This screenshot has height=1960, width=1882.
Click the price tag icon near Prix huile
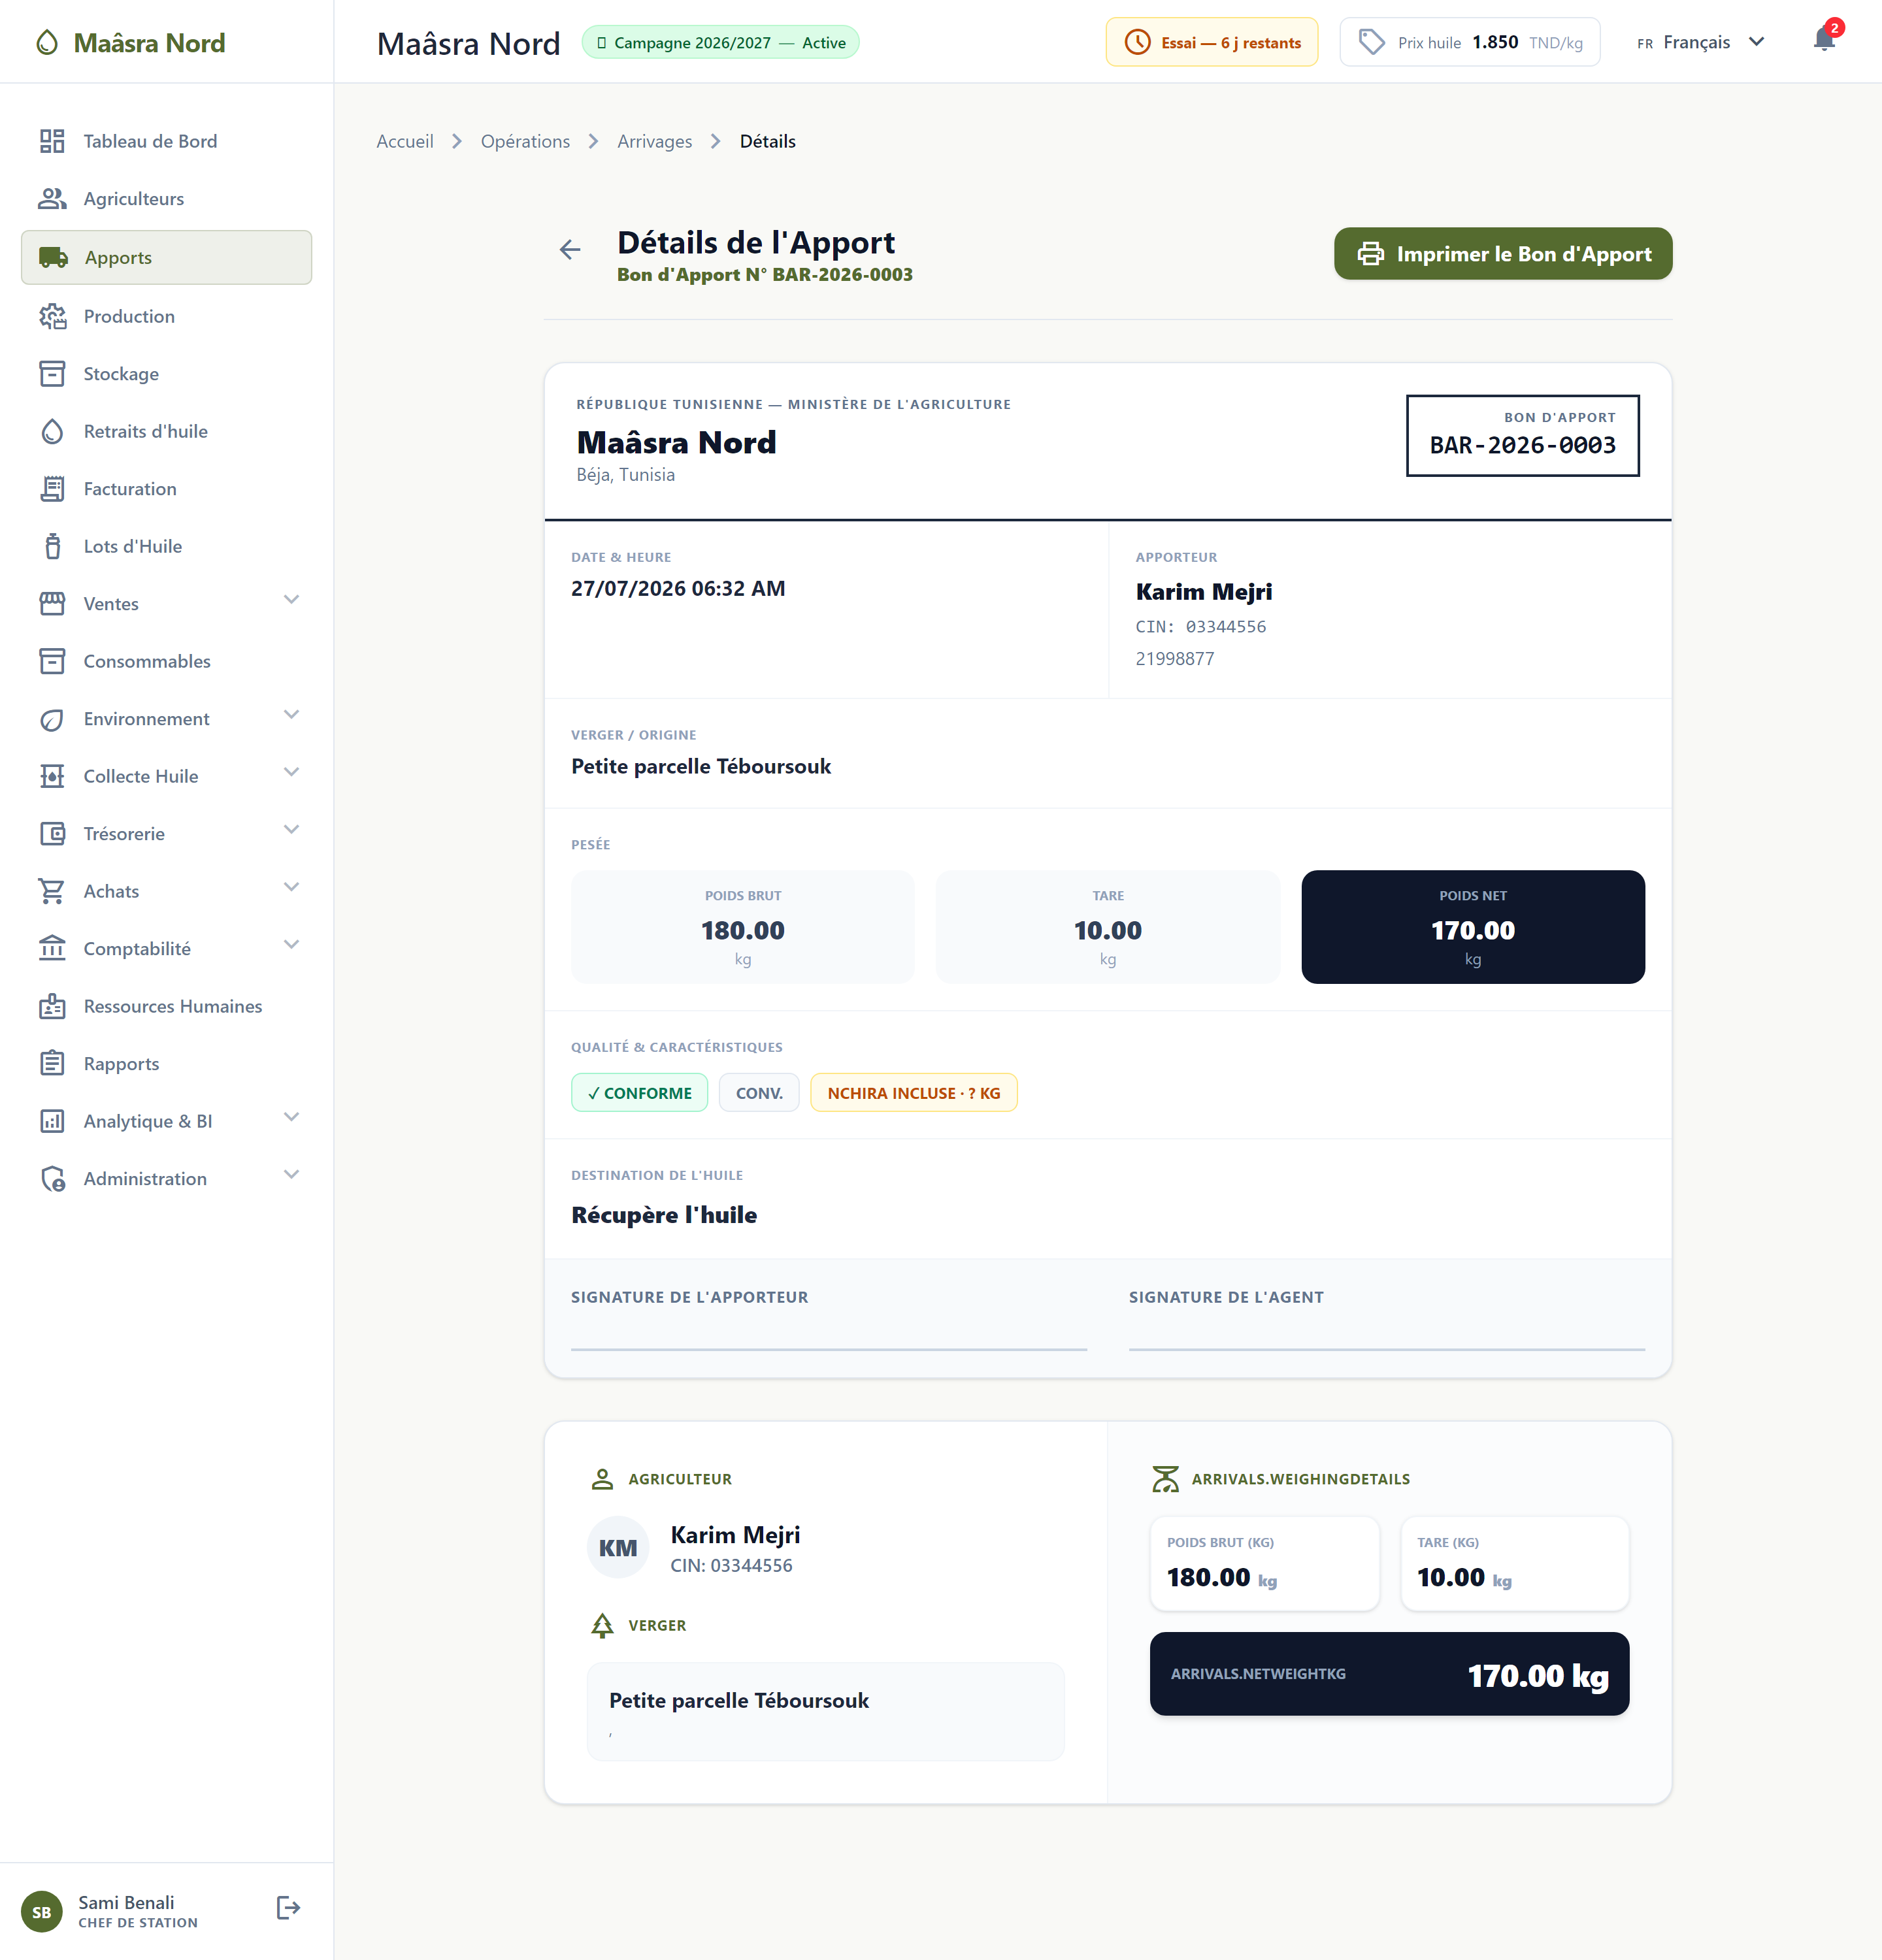coord(1372,42)
